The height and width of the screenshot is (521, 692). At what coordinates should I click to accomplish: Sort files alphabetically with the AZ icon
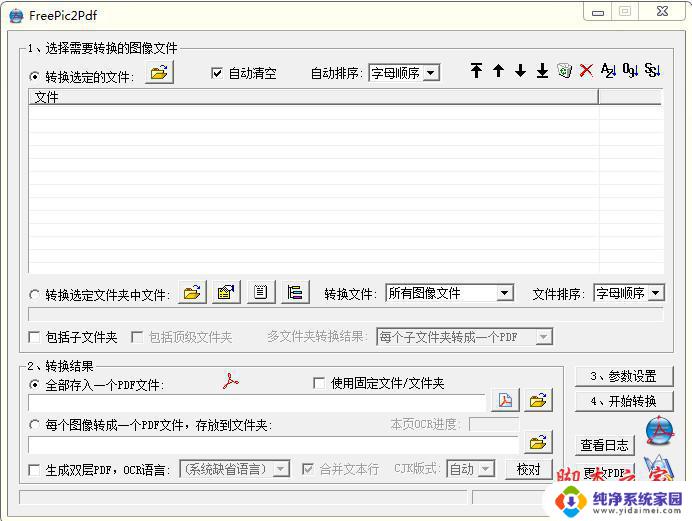pyautogui.click(x=608, y=70)
